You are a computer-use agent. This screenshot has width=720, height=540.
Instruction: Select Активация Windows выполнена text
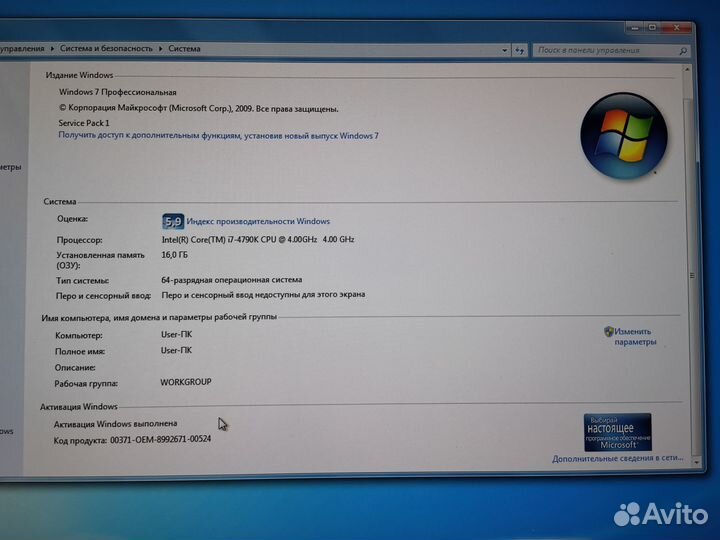point(115,423)
